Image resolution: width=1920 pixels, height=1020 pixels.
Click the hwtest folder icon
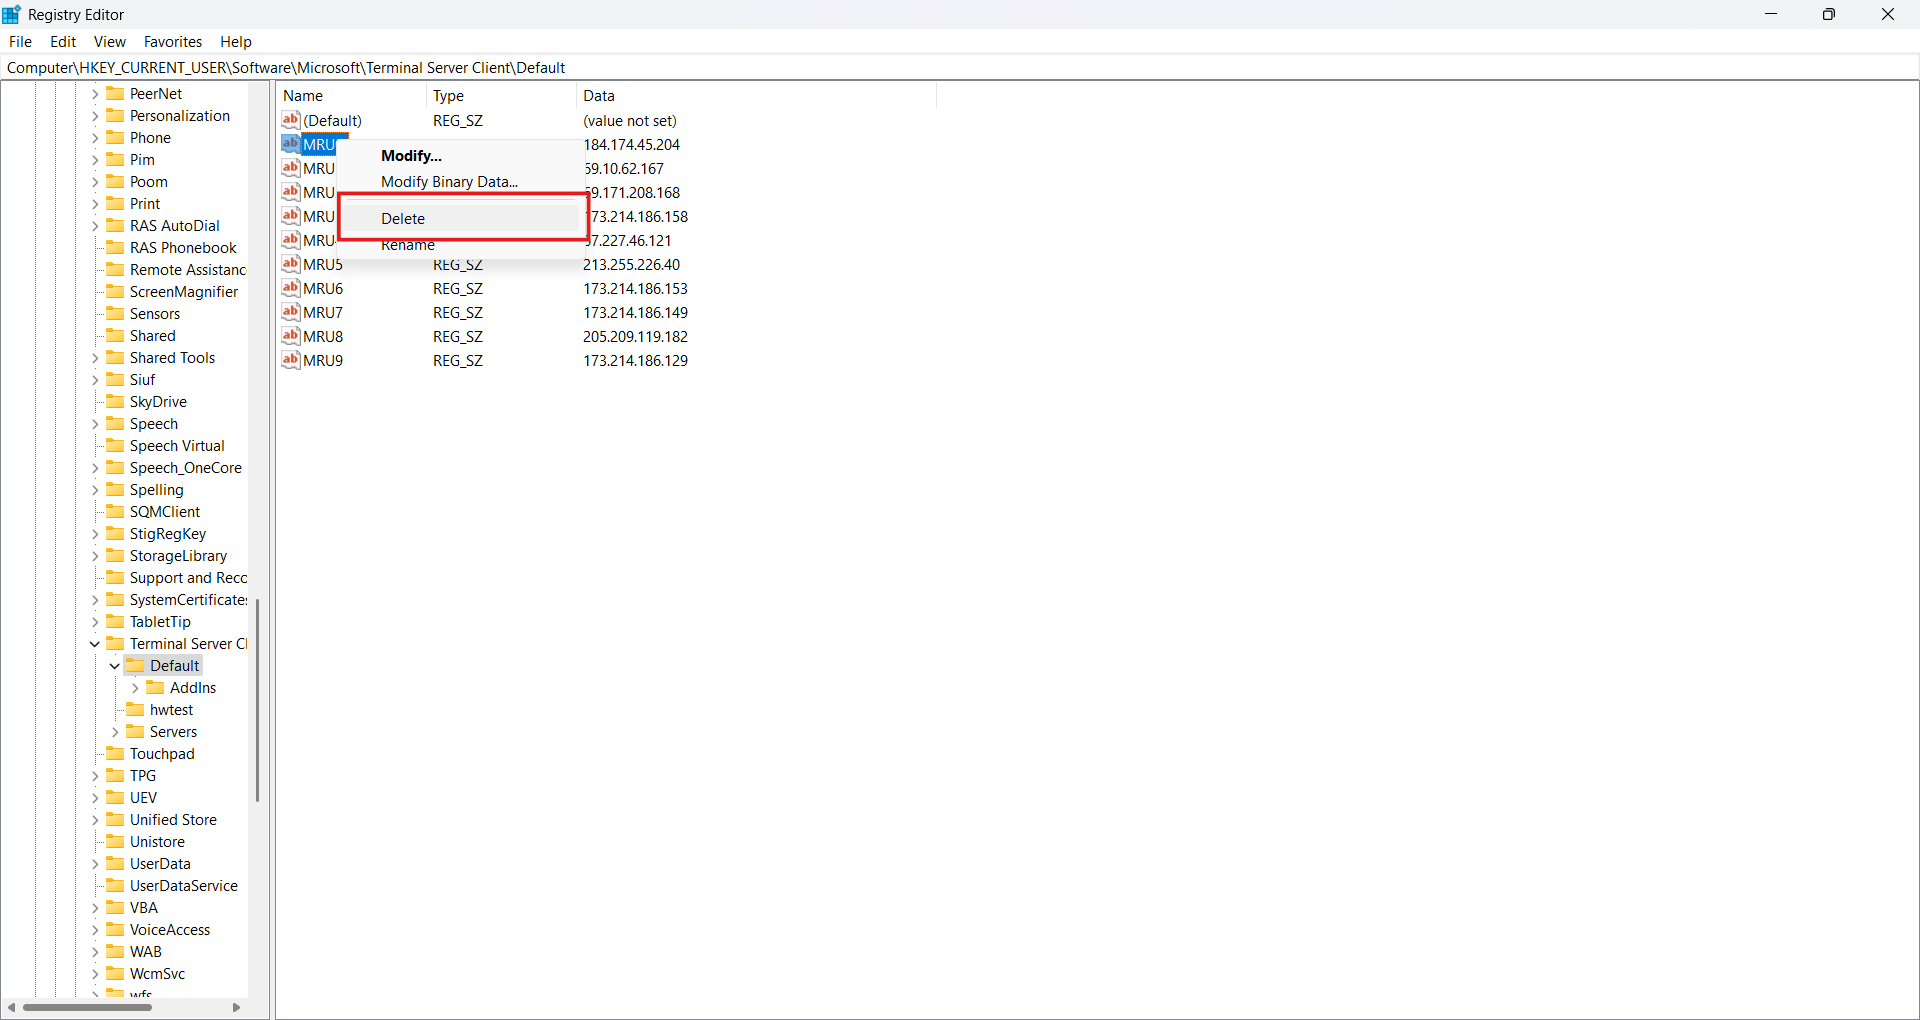click(135, 710)
